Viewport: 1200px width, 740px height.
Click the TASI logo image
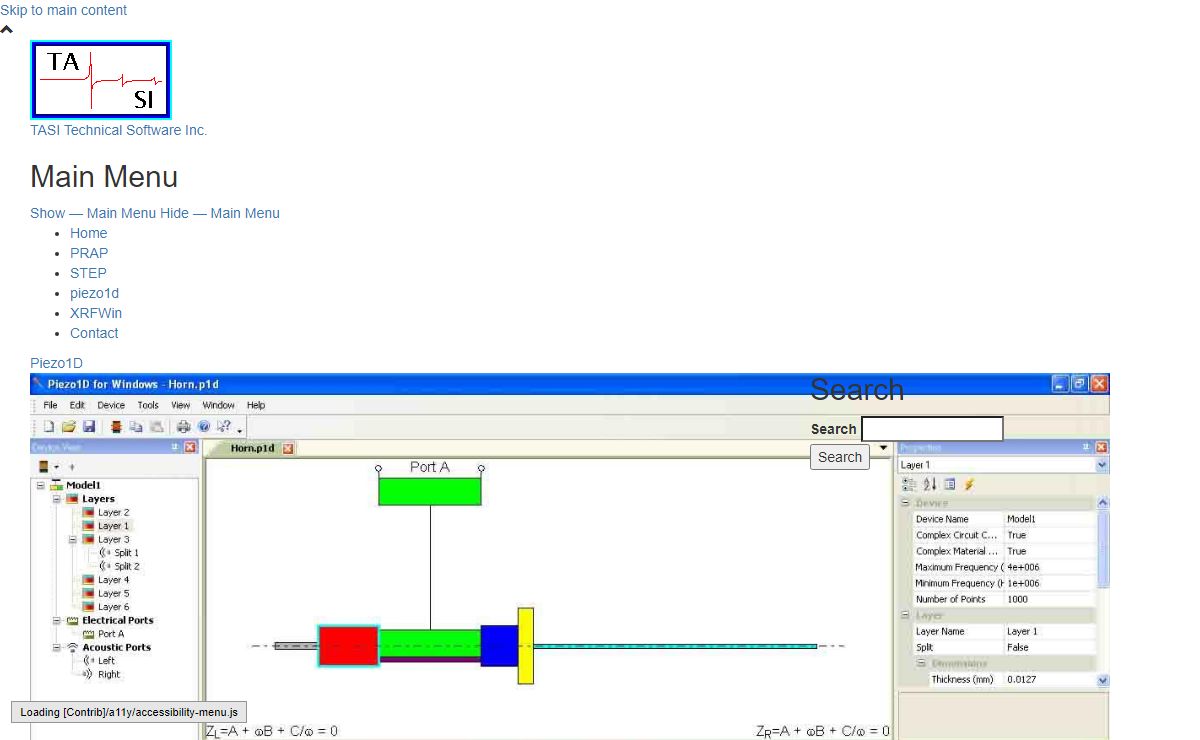point(101,80)
